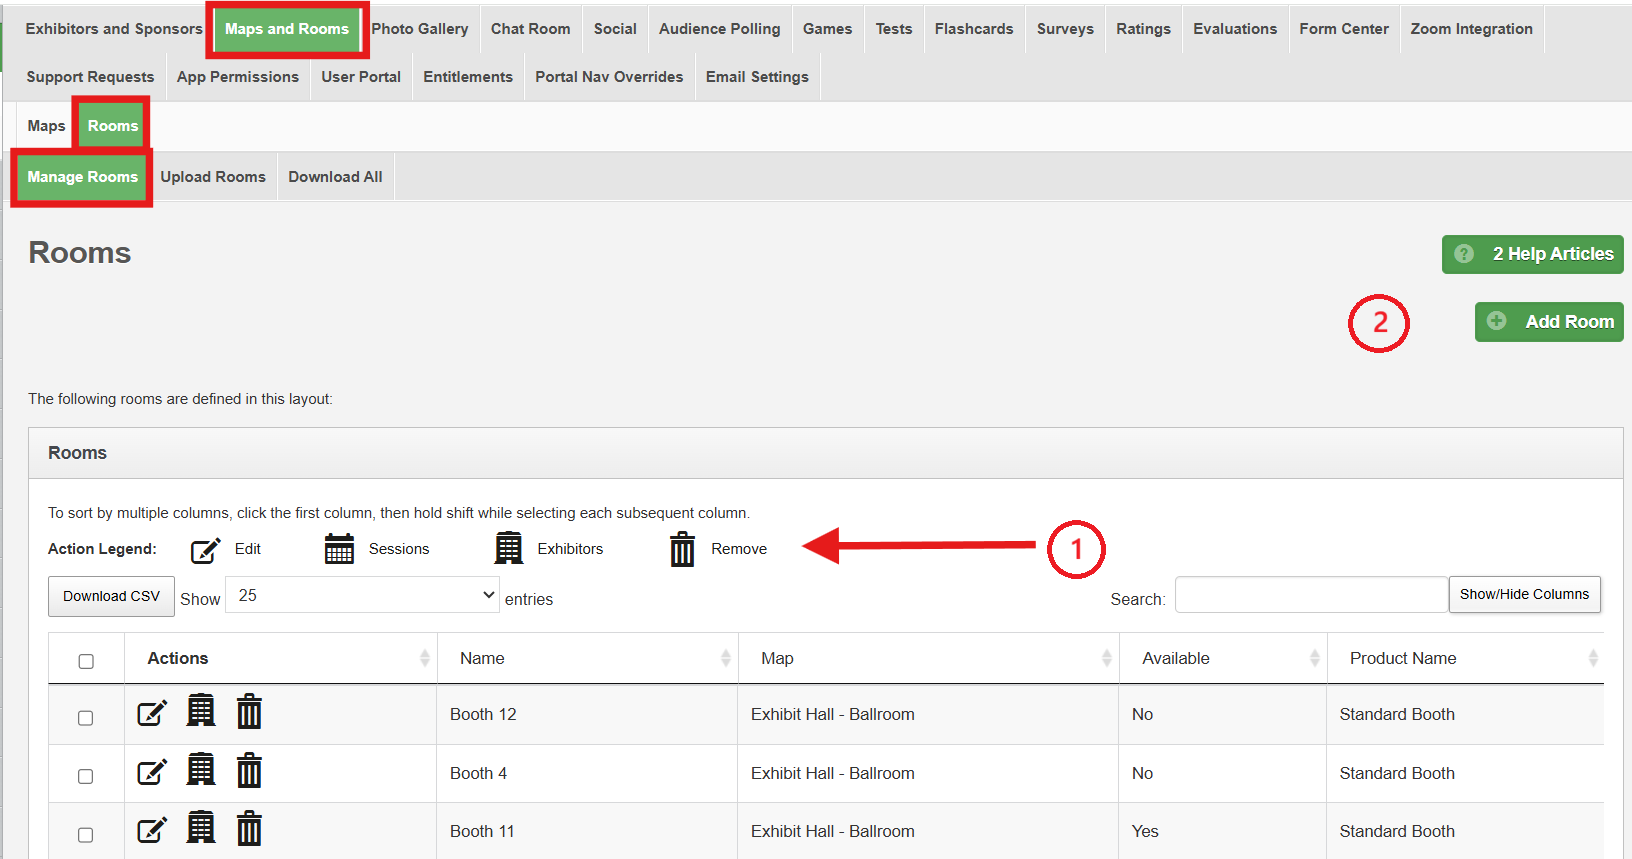Click into the Search input field
Viewport: 1632px width, 859px height.
tap(1311, 595)
